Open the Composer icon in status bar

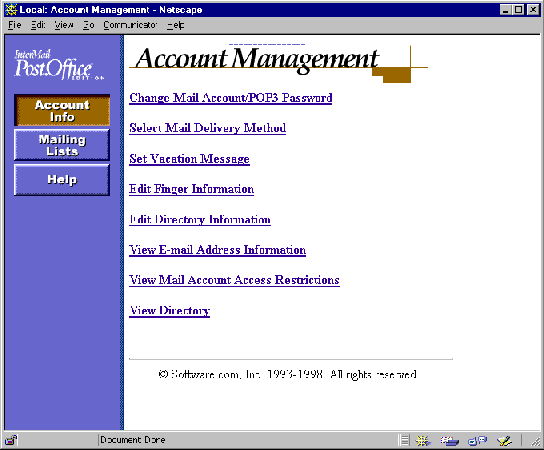click(x=504, y=441)
